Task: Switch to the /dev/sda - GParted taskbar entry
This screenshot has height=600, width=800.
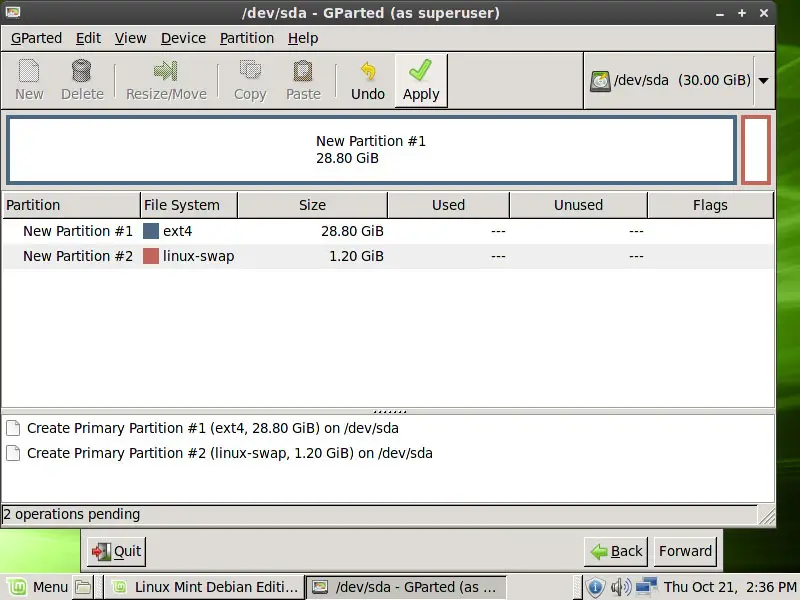Action: pos(406,587)
